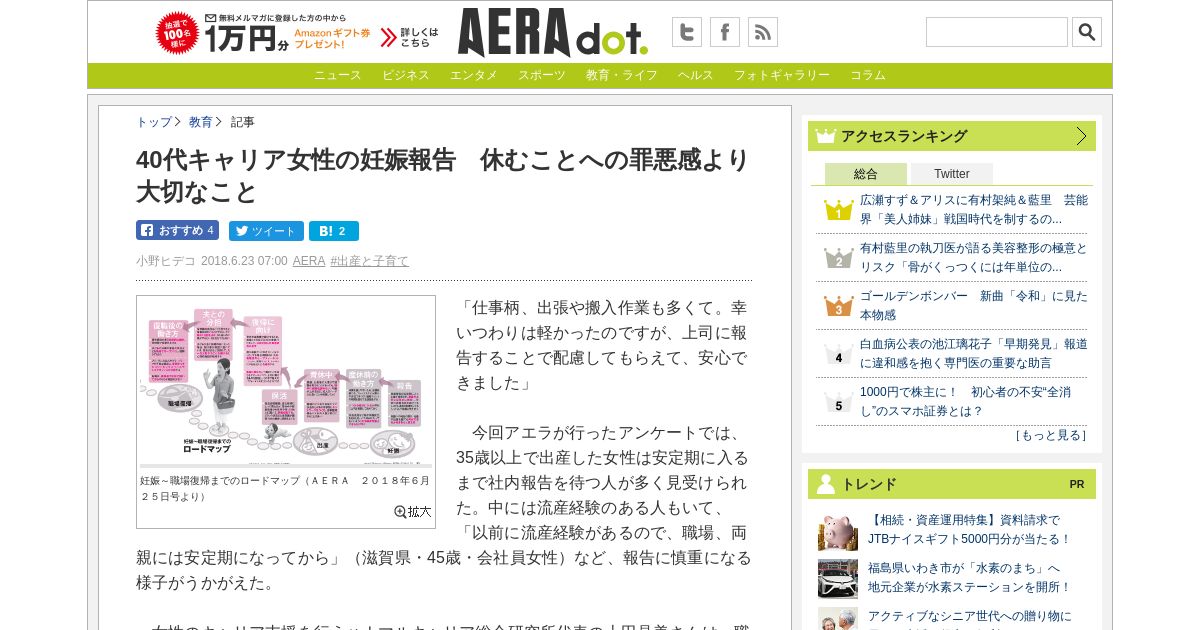Select the 総合 ranking tab
This screenshot has height=630, width=1200.
point(866,174)
